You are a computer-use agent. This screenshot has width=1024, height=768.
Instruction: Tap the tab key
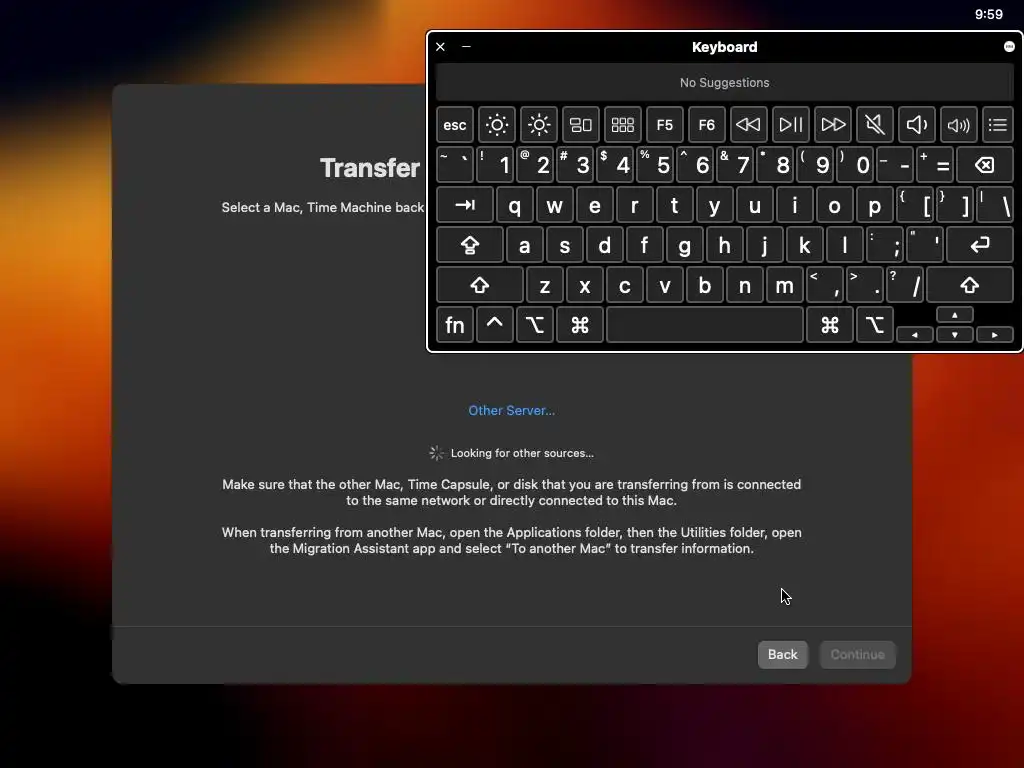465,205
